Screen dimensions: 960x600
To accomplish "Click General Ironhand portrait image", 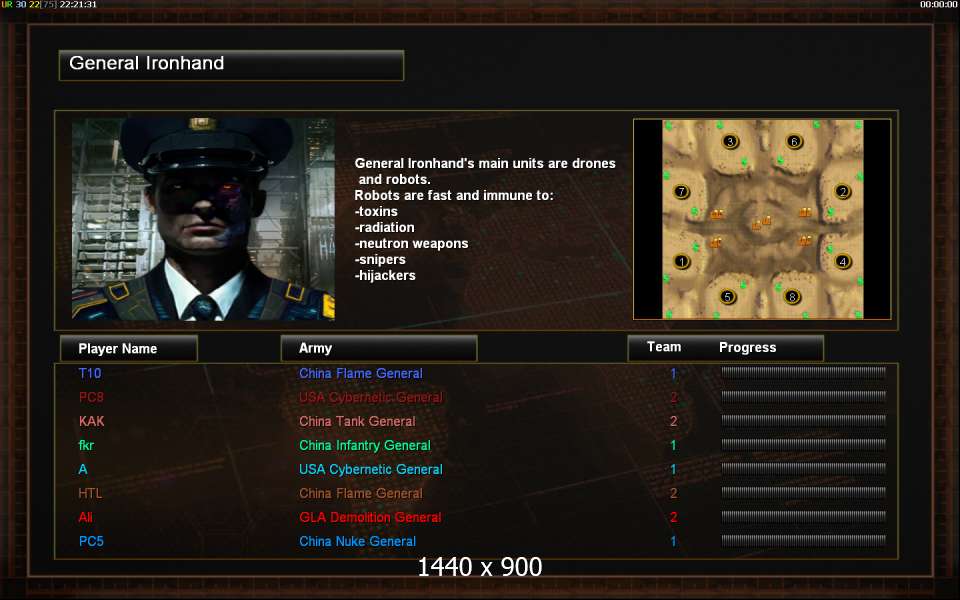I will (203, 219).
